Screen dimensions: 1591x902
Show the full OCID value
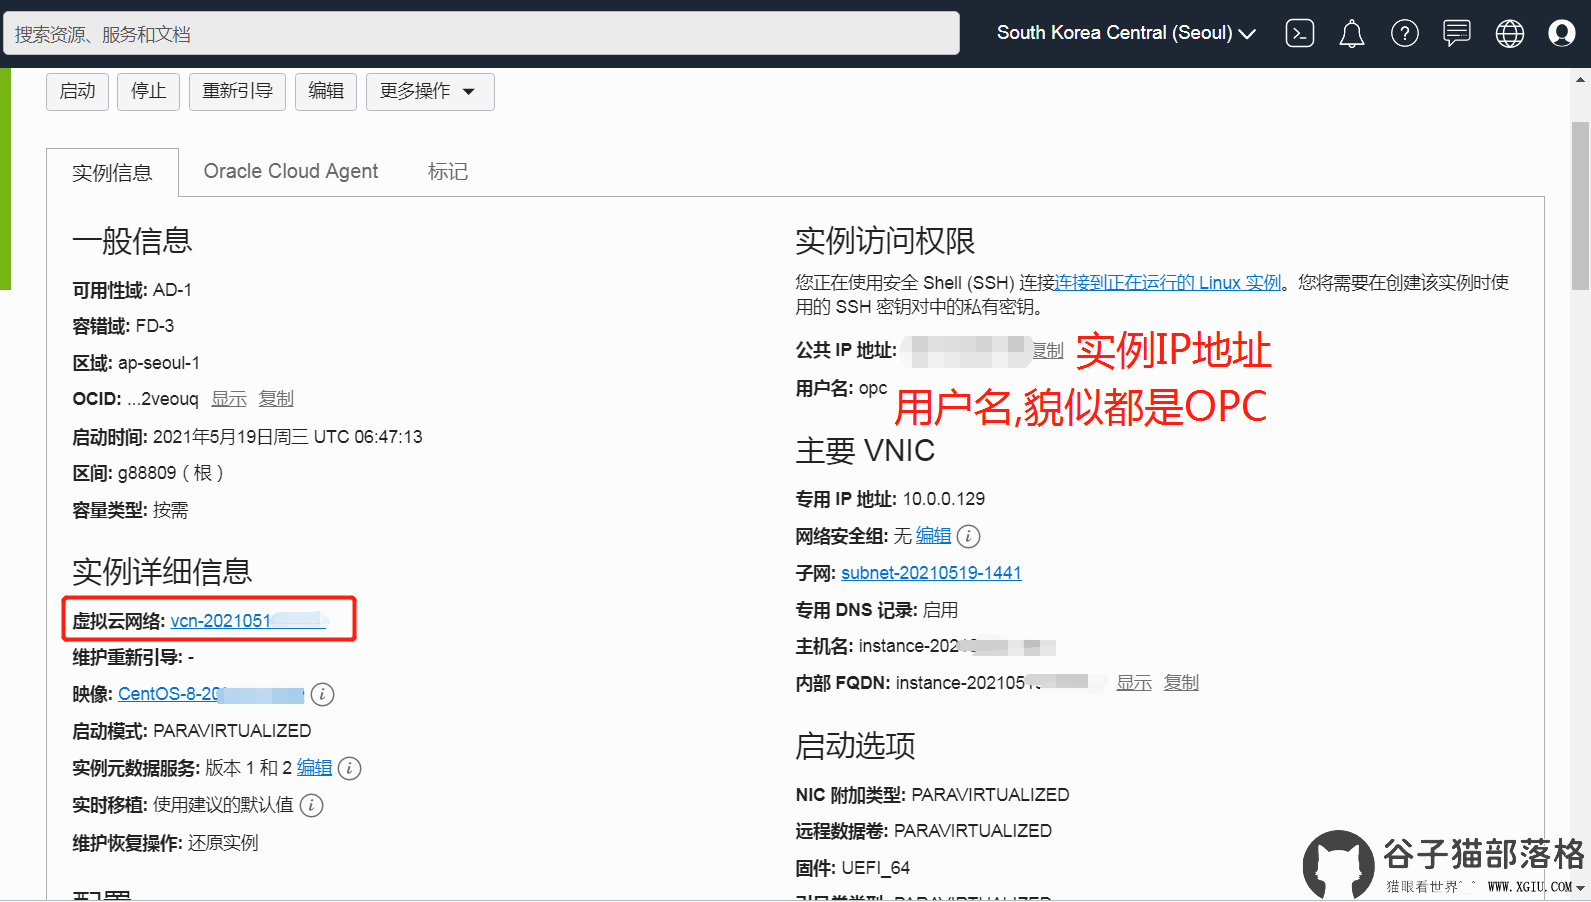(229, 399)
